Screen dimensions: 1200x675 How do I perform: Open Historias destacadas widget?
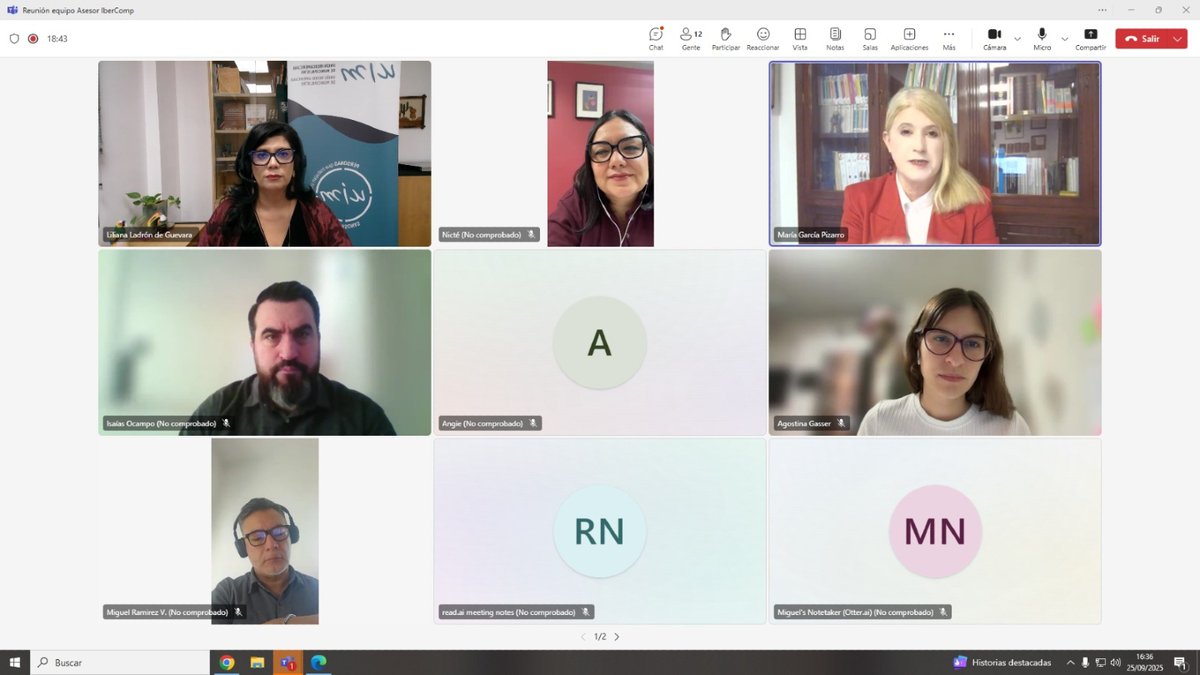click(1003, 662)
